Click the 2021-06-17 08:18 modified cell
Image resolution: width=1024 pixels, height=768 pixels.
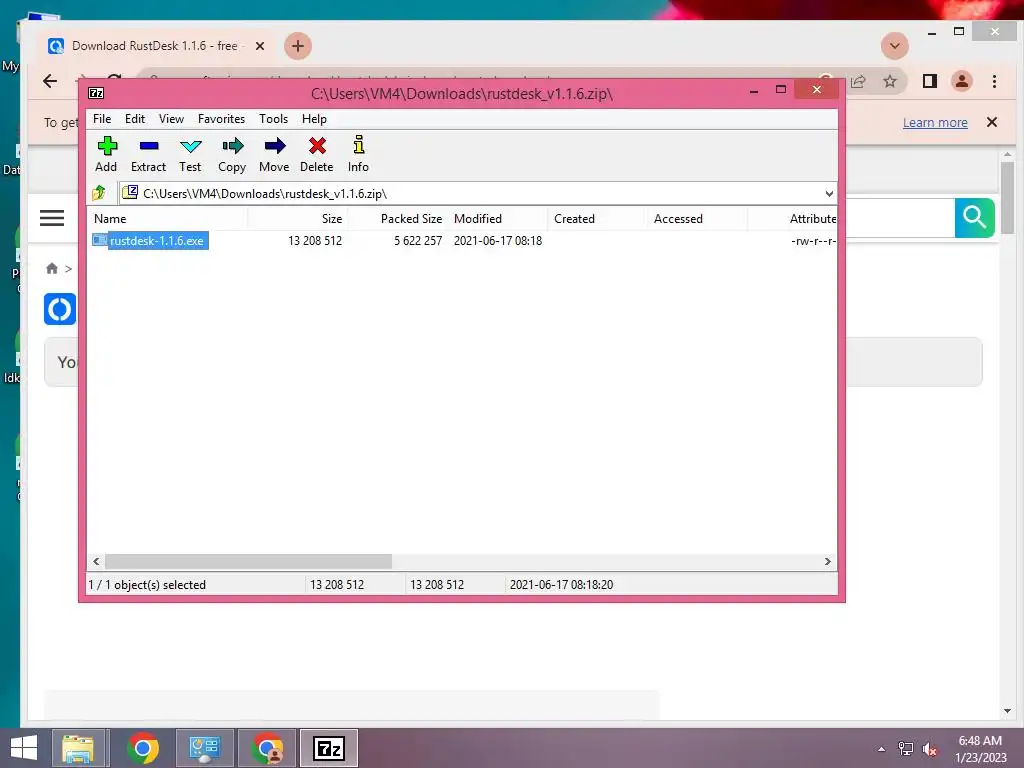498,240
